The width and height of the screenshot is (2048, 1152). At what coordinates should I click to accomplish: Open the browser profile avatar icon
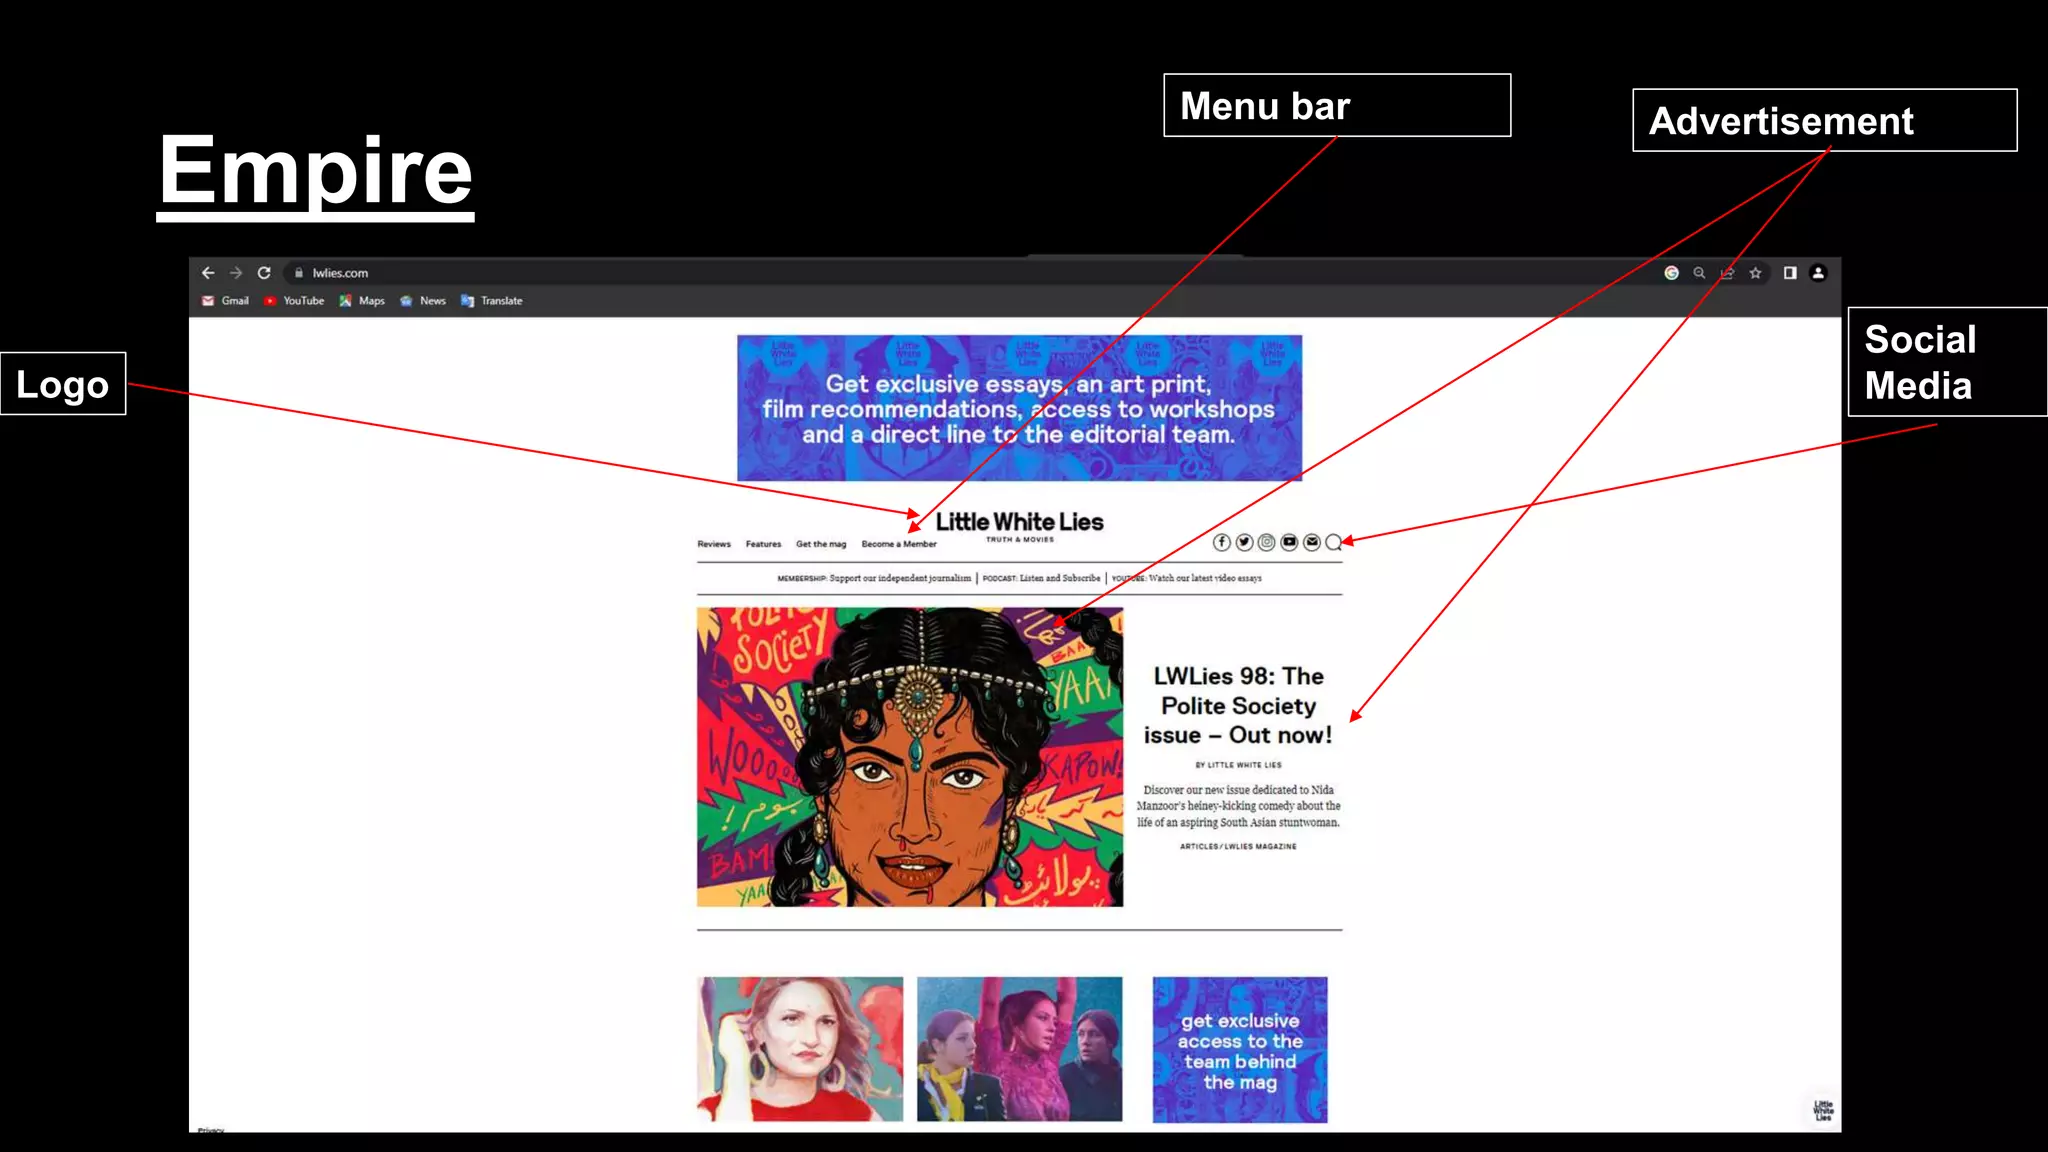pos(1818,273)
